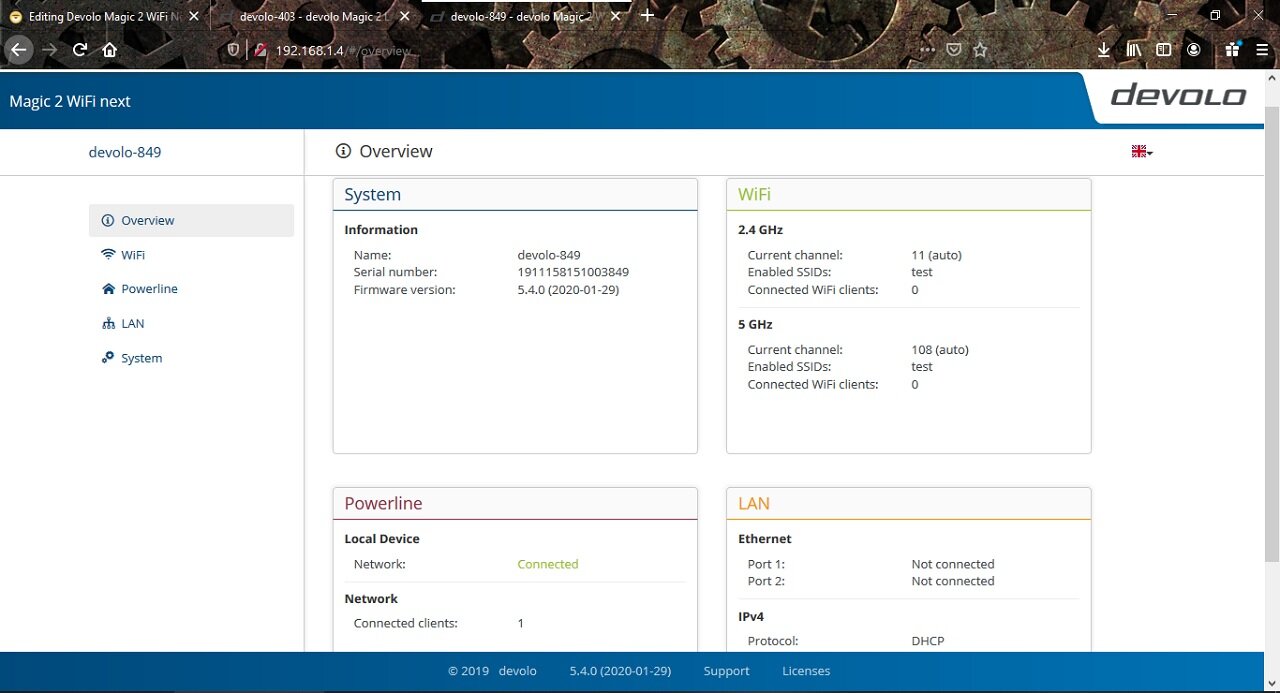This screenshot has height=693, width=1280.
Task: Click the LAN network icon in sidebar
Action: pyautogui.click(x=108, y=323)
